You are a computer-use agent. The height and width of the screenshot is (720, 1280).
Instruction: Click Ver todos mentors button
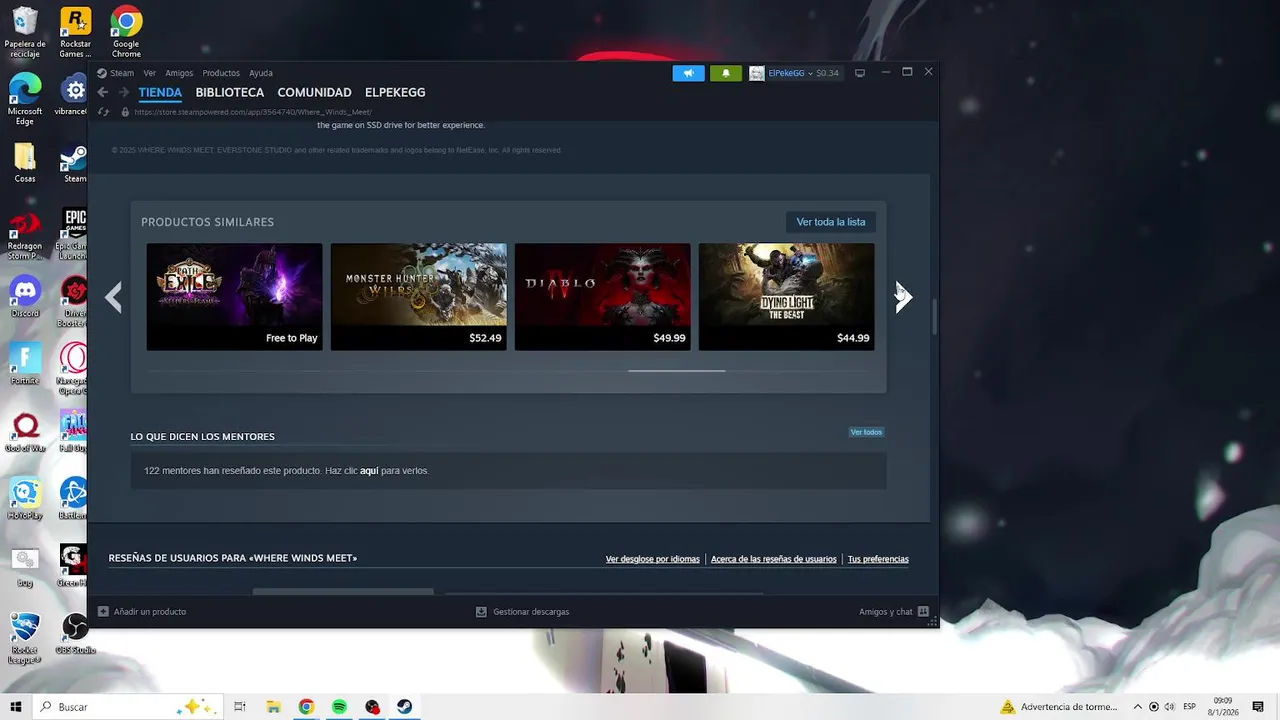click(866, 432)
